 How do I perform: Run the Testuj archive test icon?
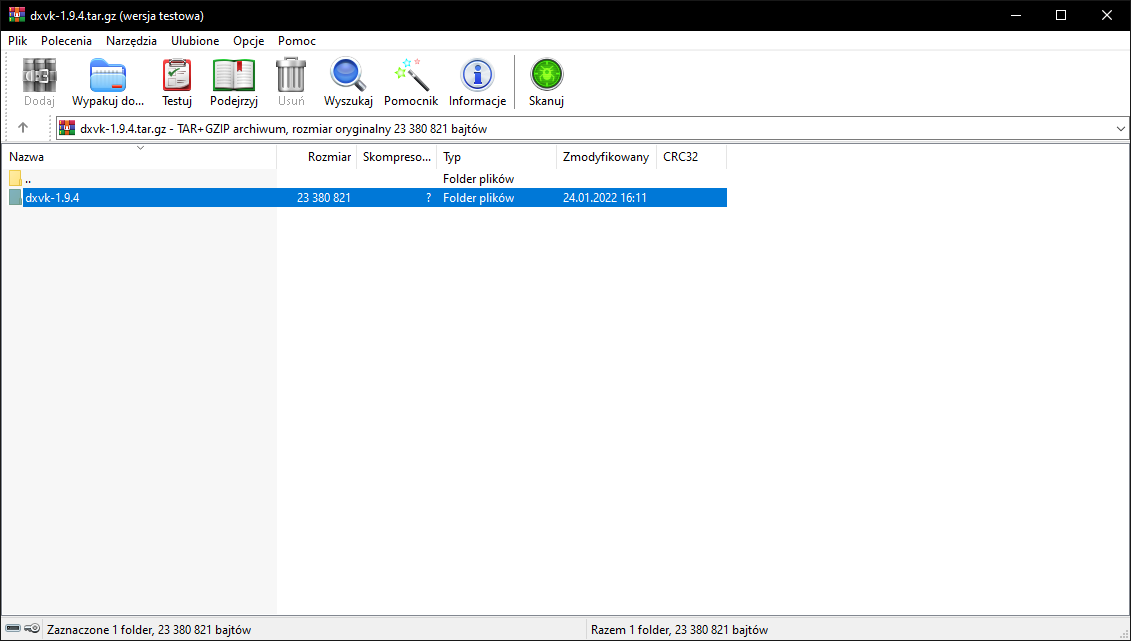(x=177, y=75)
